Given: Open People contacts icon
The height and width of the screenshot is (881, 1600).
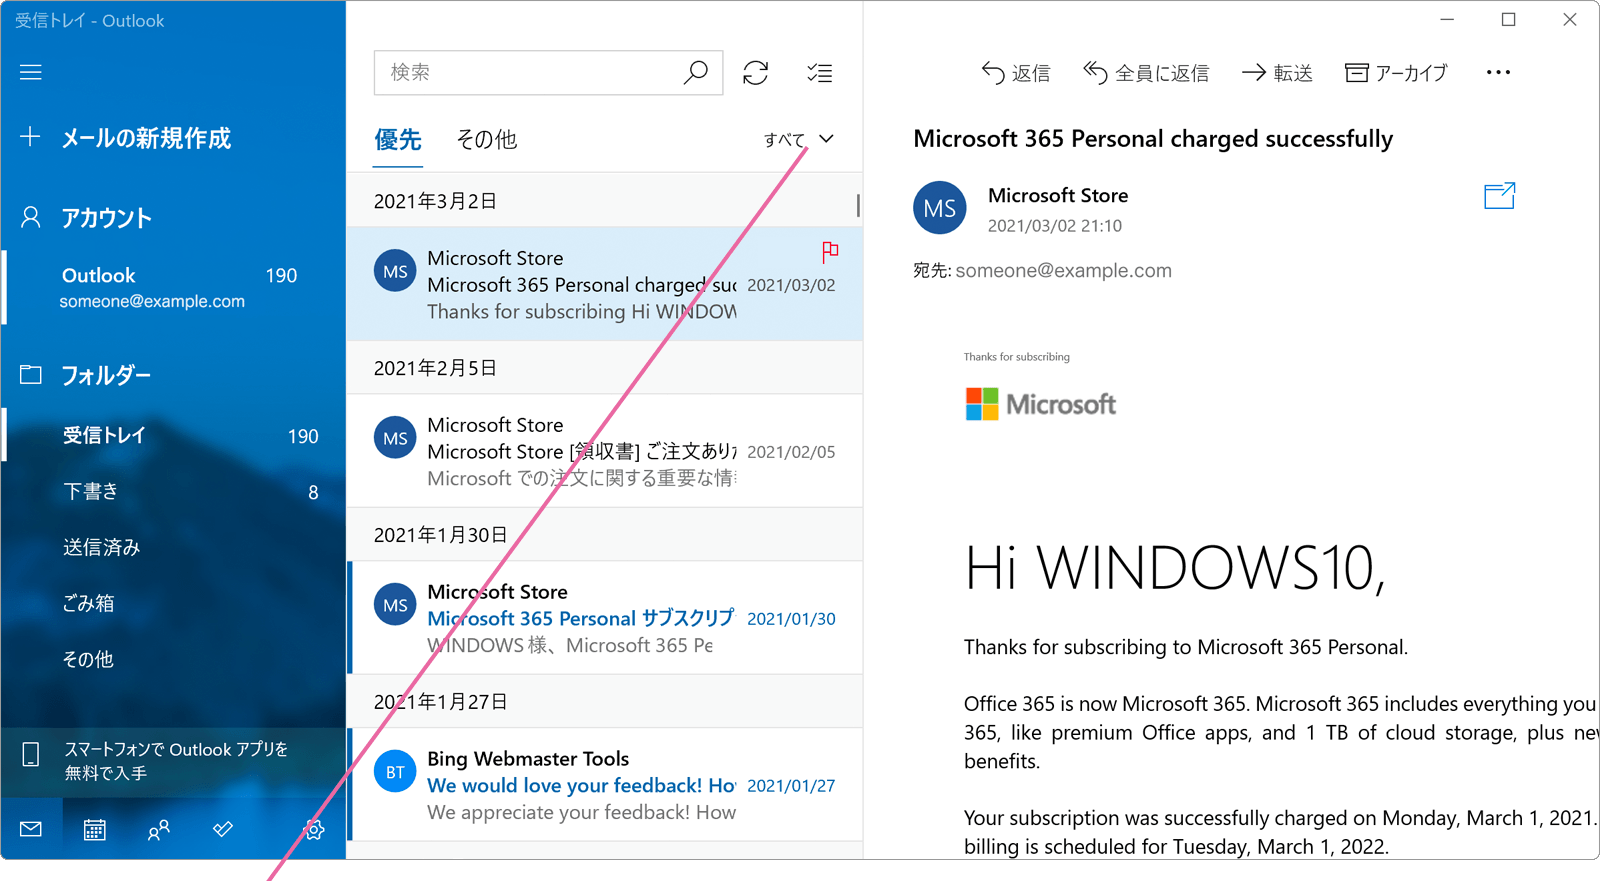Looking at the screenshot, I should coord(159,829).
